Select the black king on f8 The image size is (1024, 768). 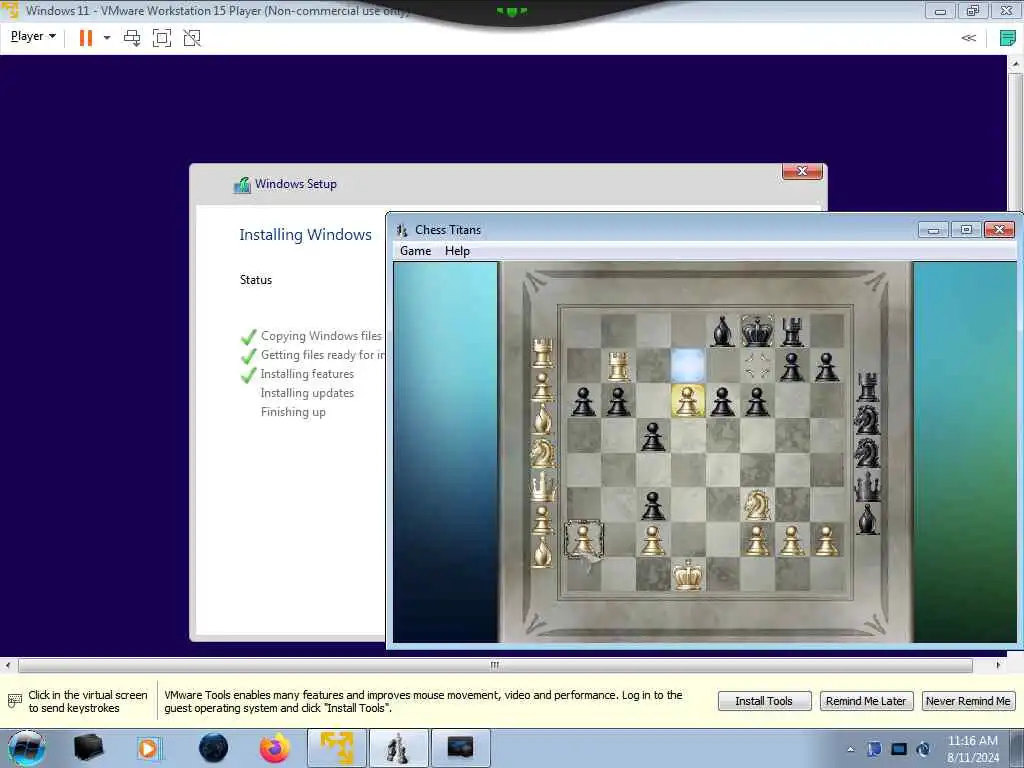[757, 330]
